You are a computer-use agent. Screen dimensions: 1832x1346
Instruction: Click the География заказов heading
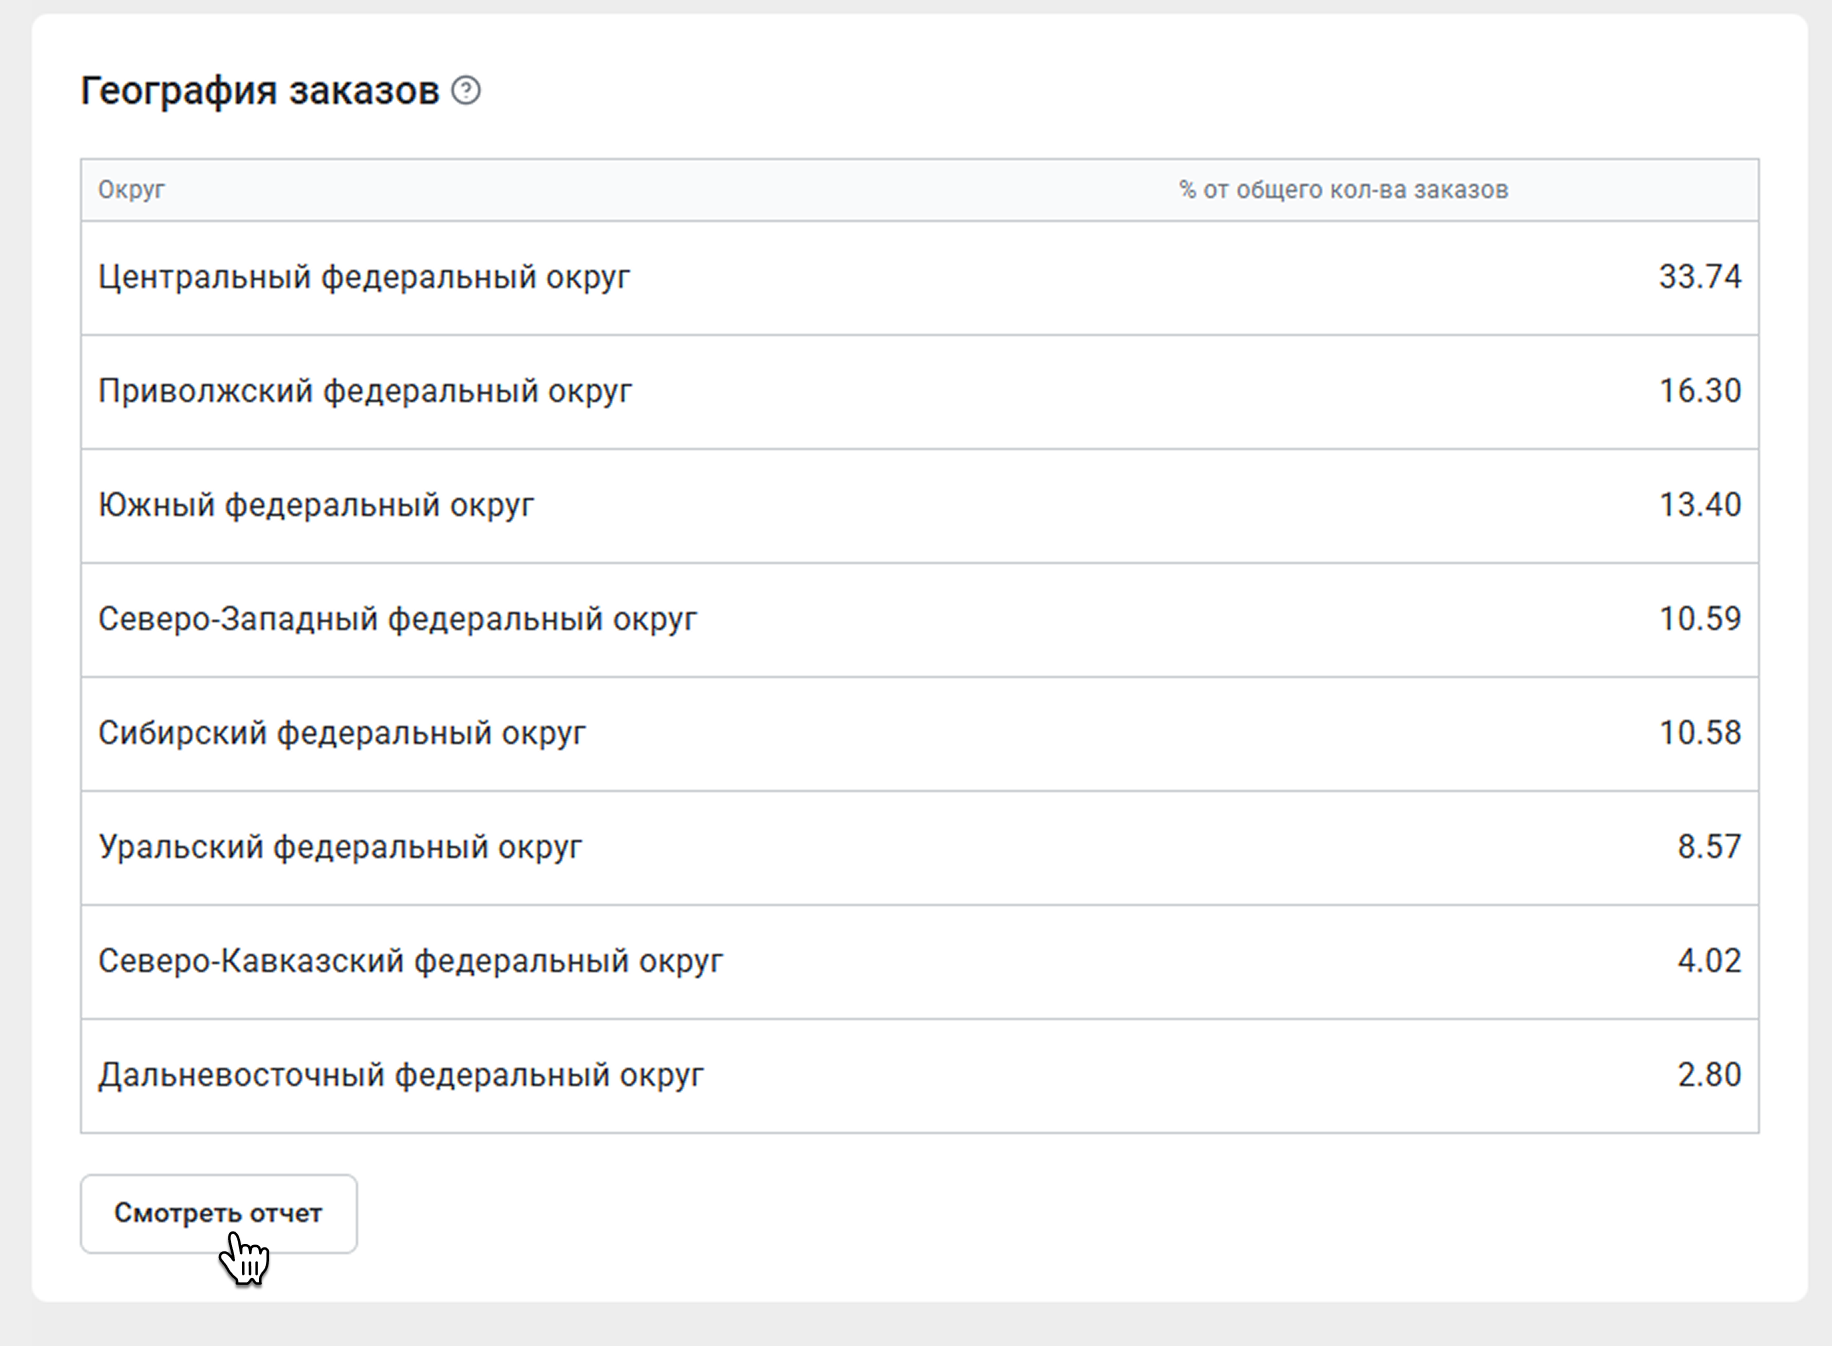[259, 91]
